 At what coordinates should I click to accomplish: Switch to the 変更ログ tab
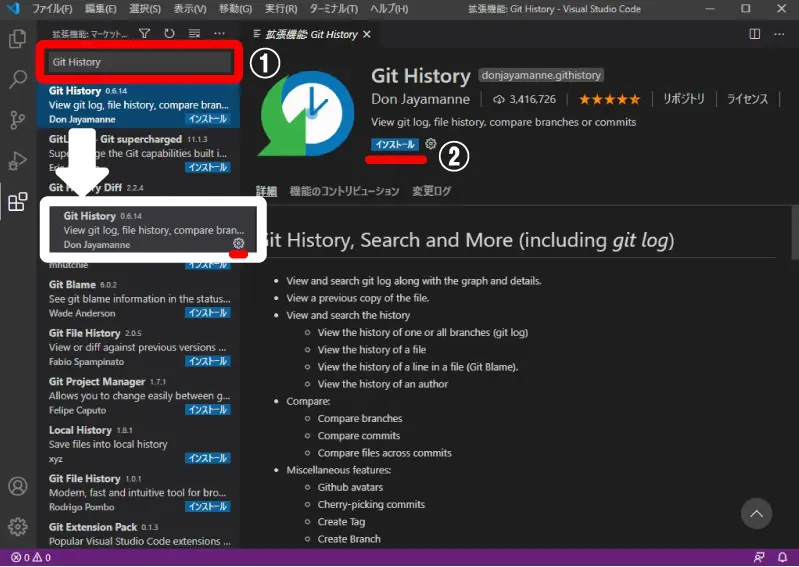coord(432,191)
